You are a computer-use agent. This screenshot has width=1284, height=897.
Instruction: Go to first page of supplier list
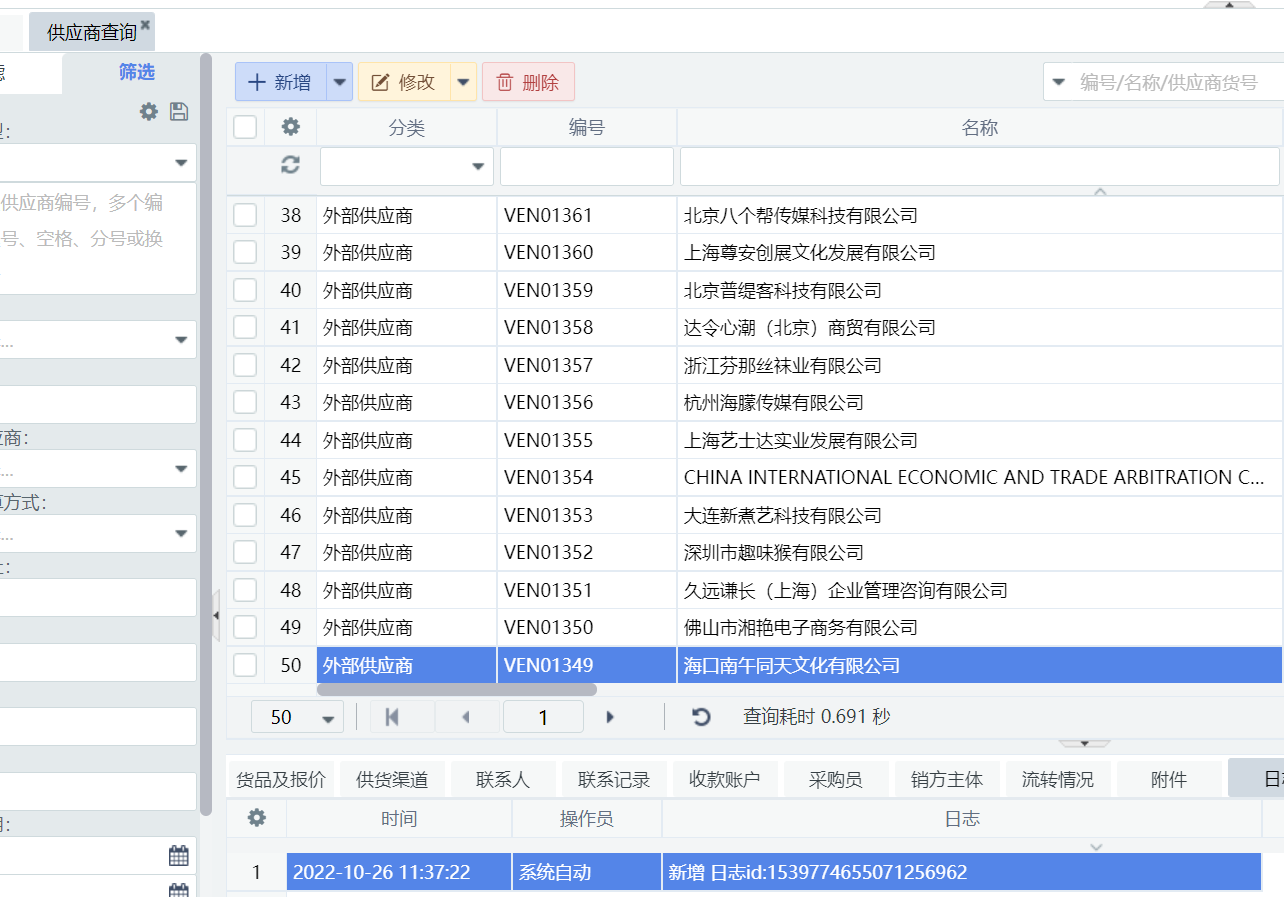click(x=392, y=717)
